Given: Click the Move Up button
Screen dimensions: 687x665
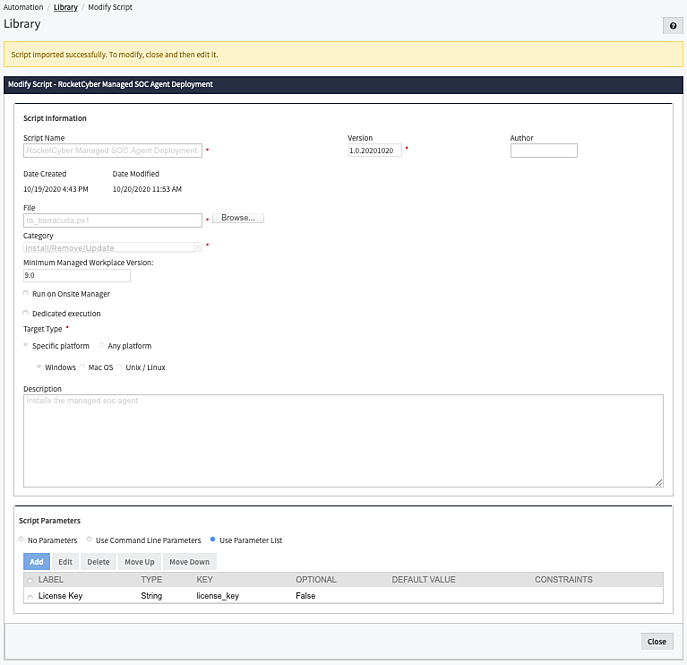Looking at the screenshot, I should (139, 562).
